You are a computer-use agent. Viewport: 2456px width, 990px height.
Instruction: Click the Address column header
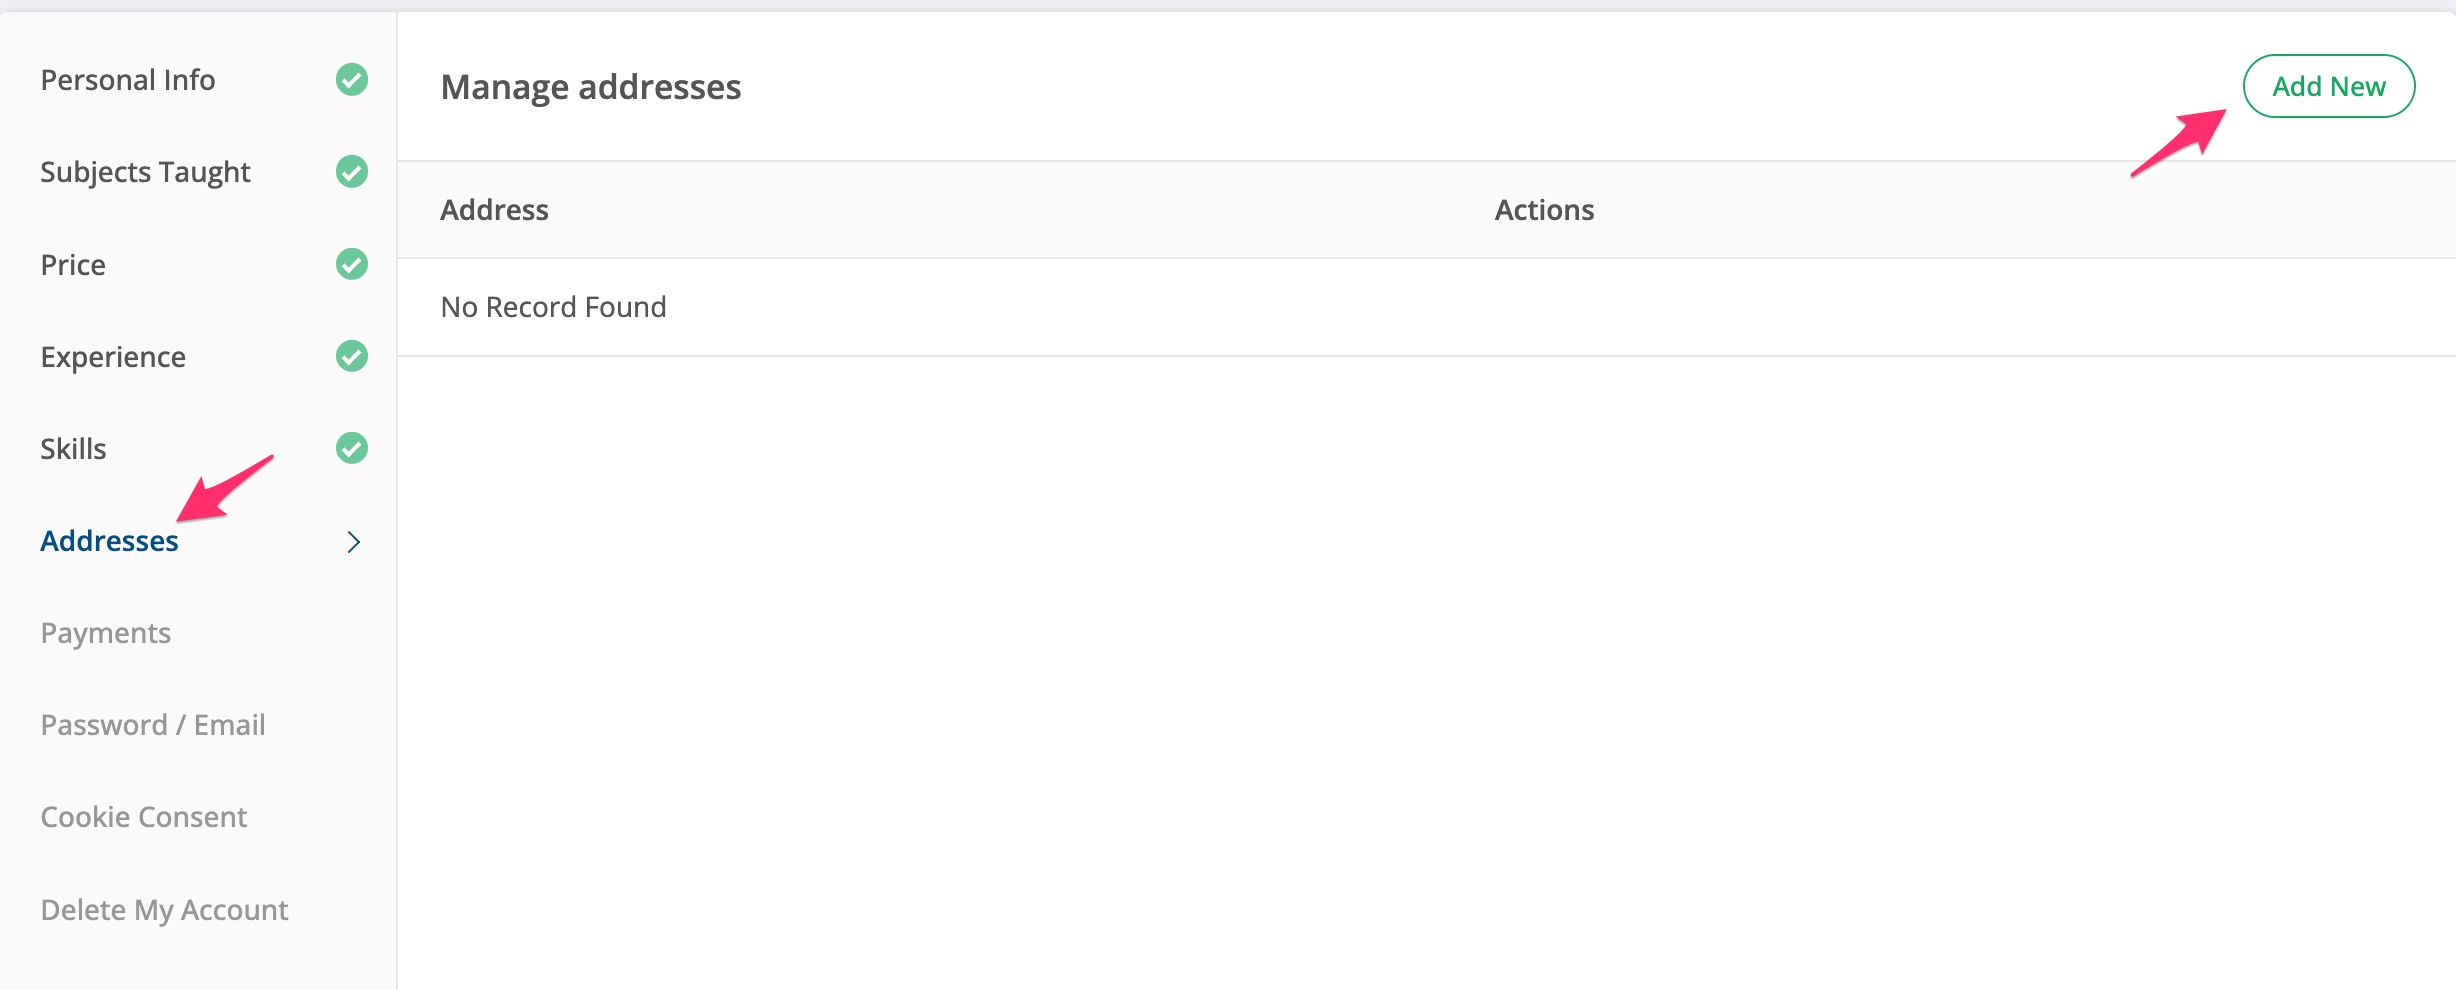pos(495,210)
